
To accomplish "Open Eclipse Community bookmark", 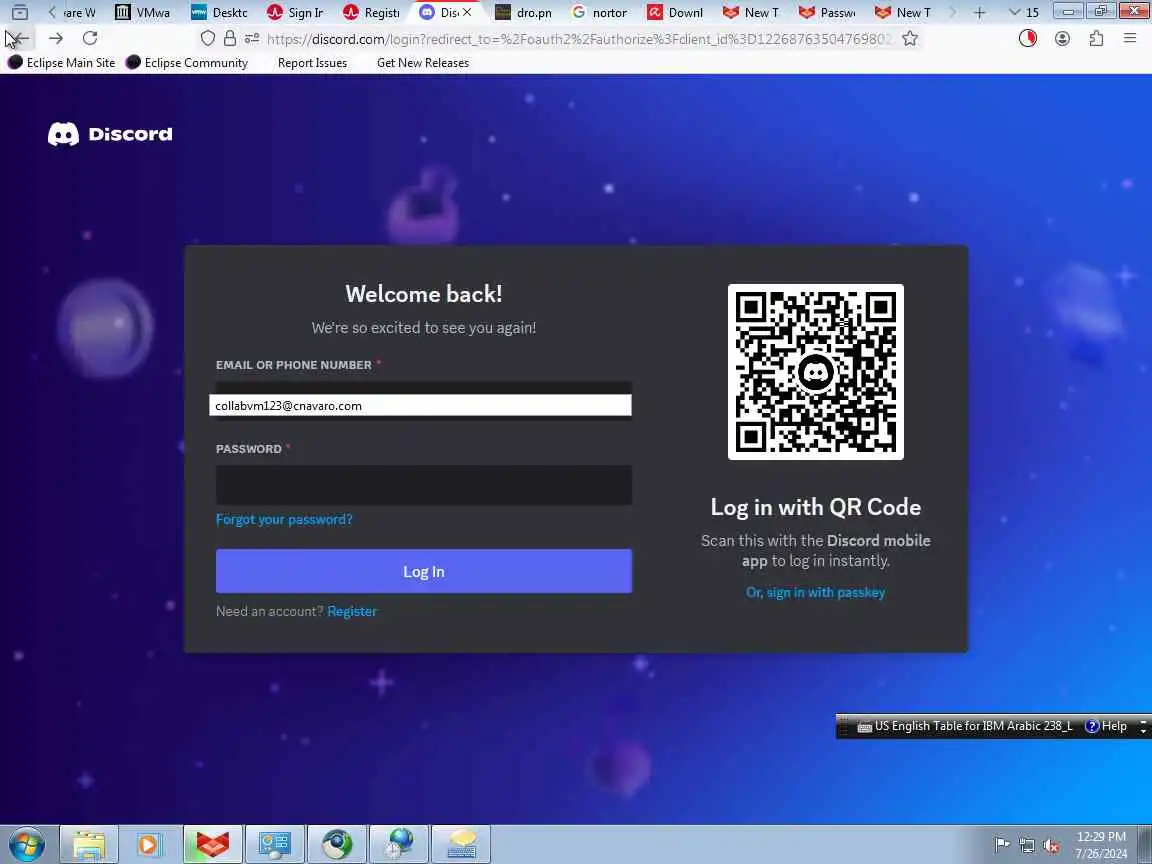I will coord(187,62).
